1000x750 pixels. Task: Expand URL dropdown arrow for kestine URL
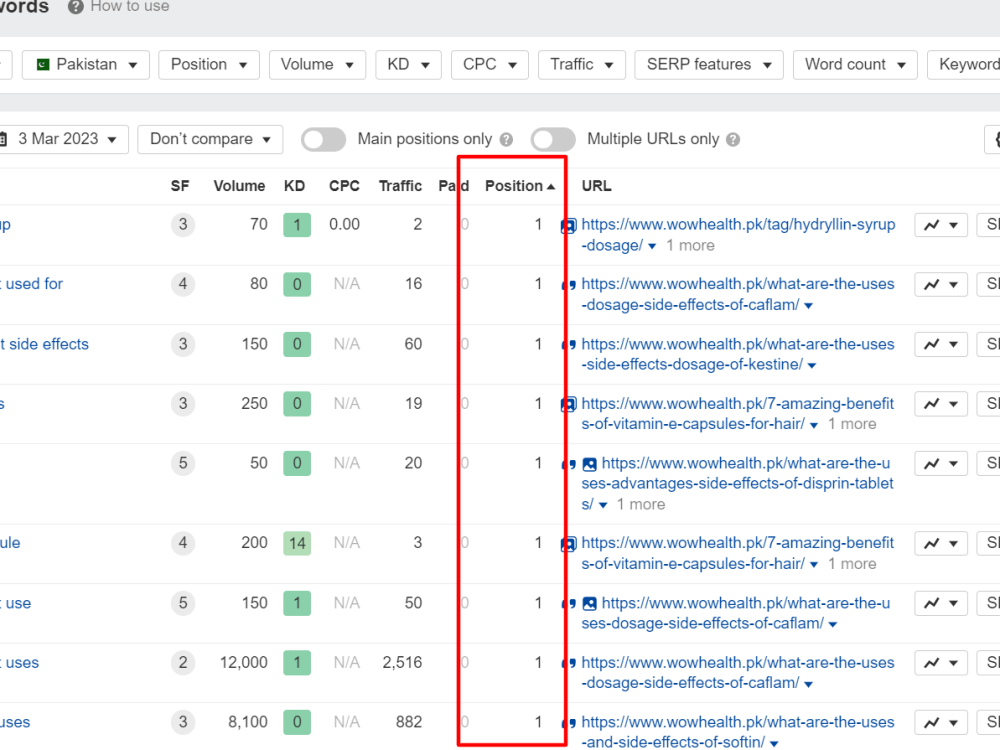coord(812,365)
